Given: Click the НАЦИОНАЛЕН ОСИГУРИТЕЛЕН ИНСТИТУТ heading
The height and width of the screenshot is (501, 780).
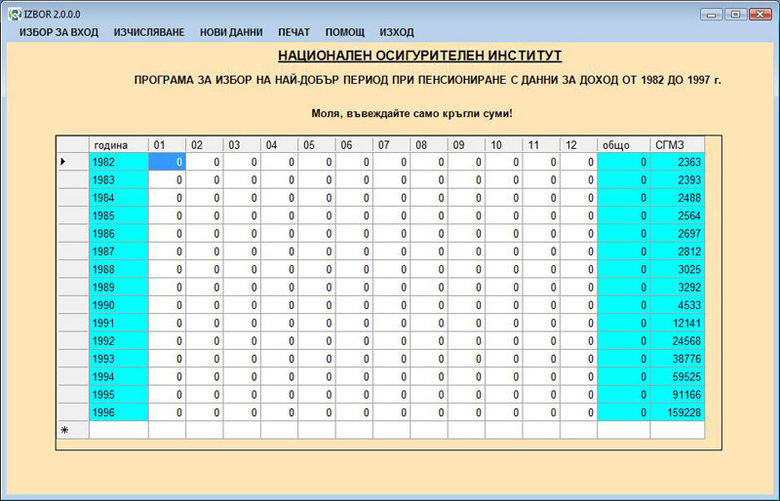Looking at the screenshot, I should coord(420,56).
